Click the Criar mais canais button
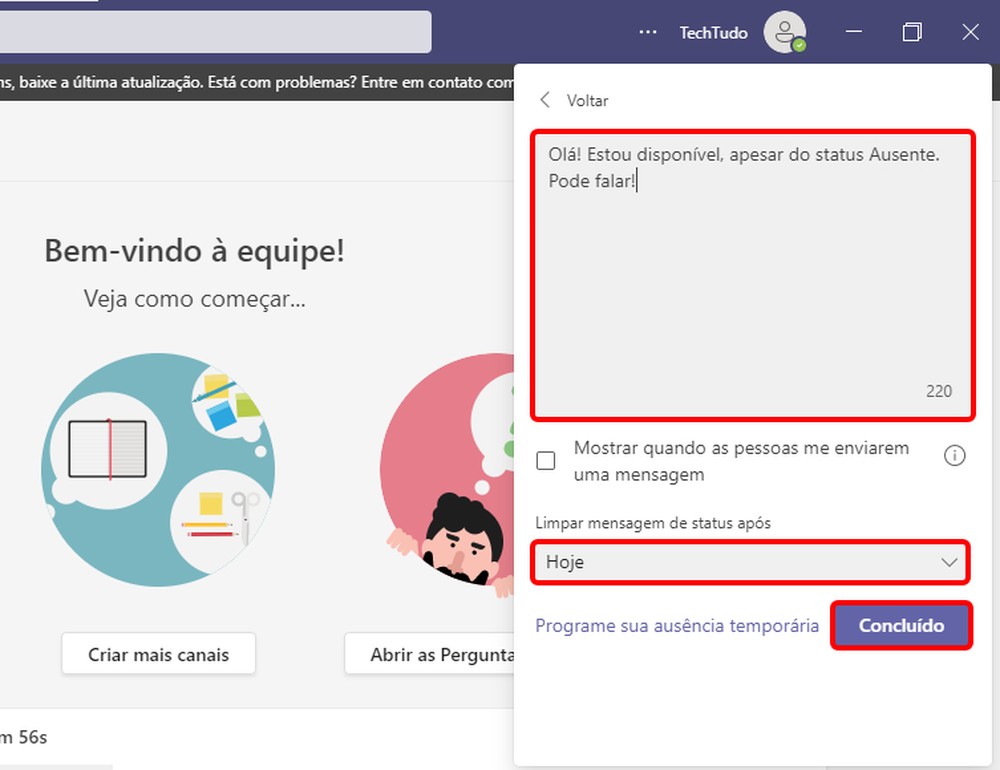The width and height of the screenshot is (1000, 770). (x=158, y=653)
